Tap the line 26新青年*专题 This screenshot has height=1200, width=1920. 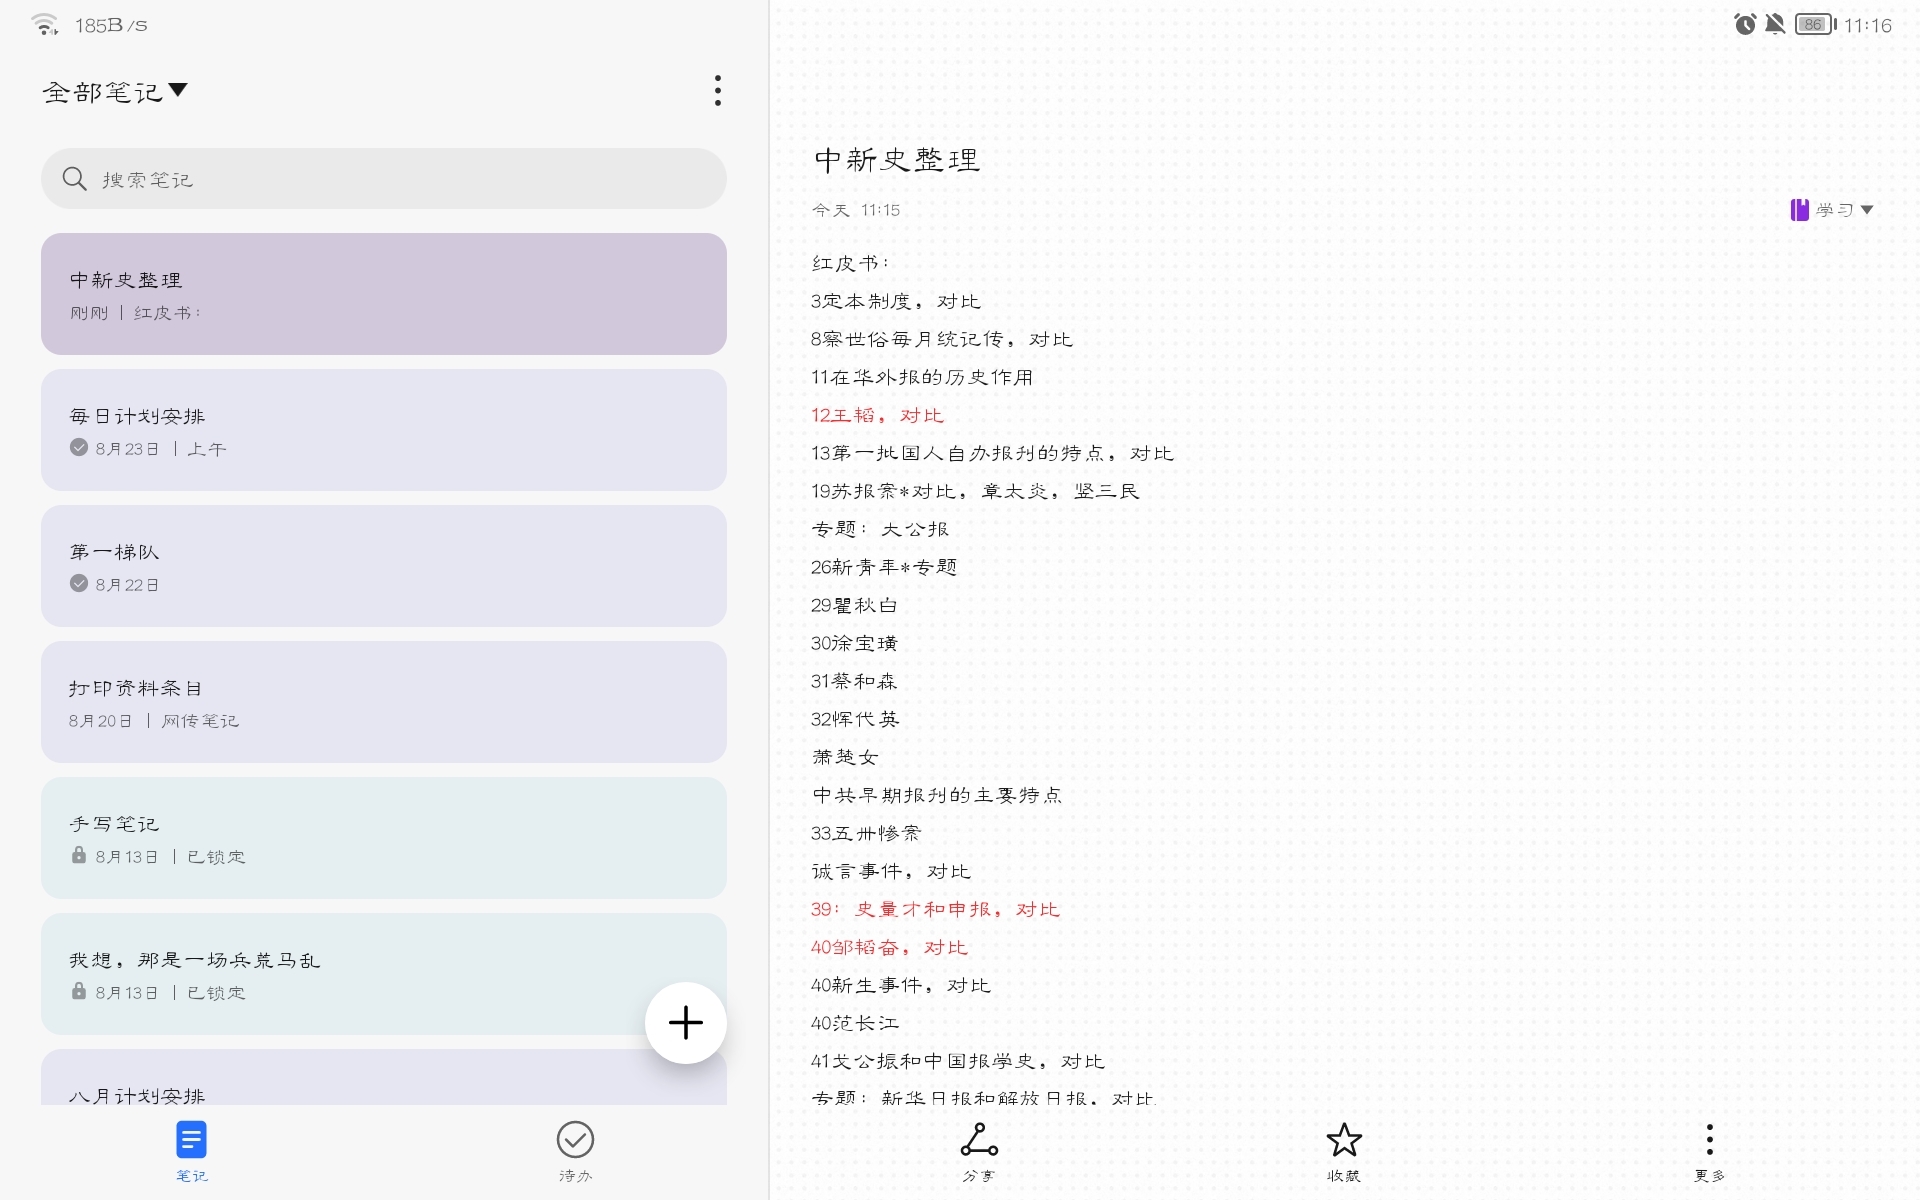point(884,567)
